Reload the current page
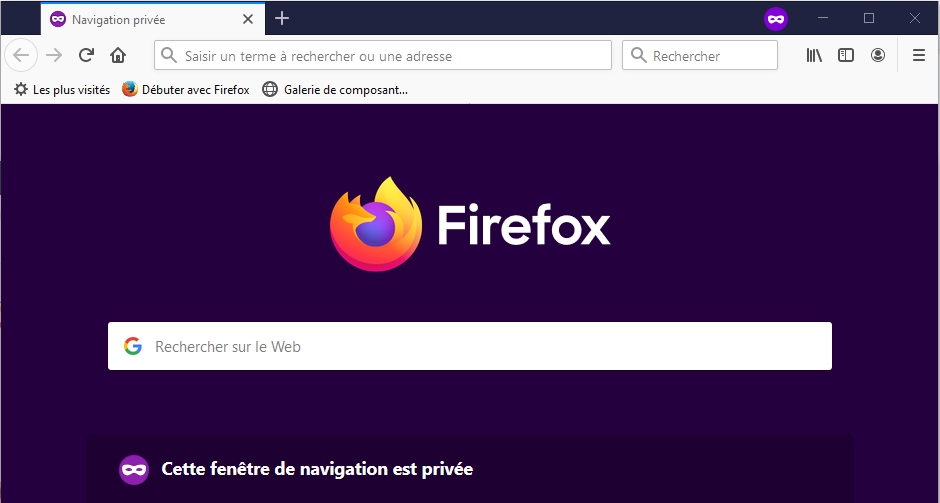This screenshot has height=503, width=940. [86, 56]
